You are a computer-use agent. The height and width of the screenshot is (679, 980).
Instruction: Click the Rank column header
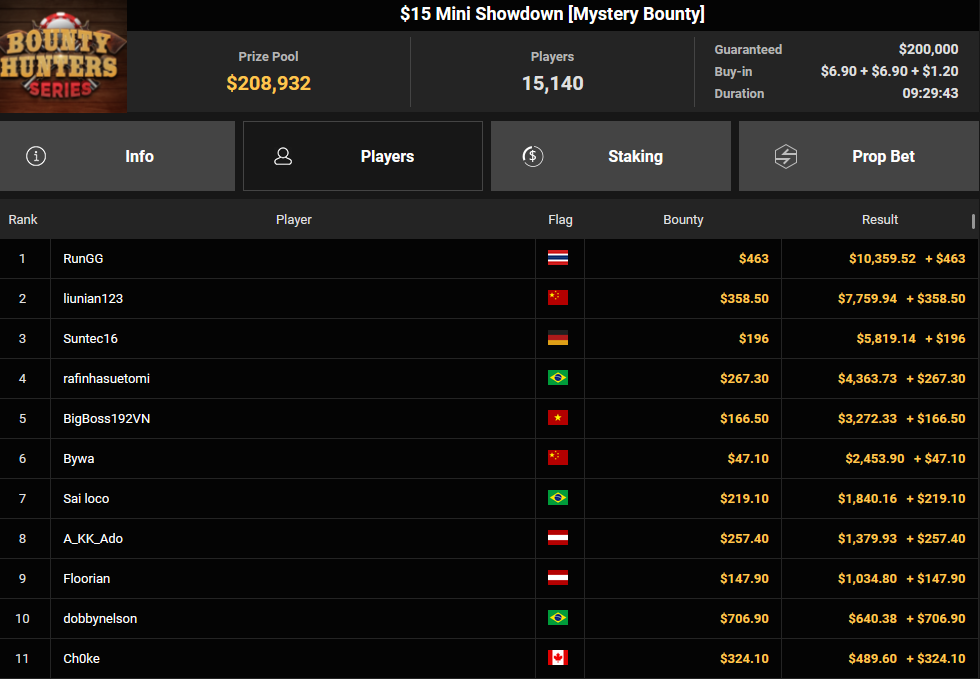[23, 219]
